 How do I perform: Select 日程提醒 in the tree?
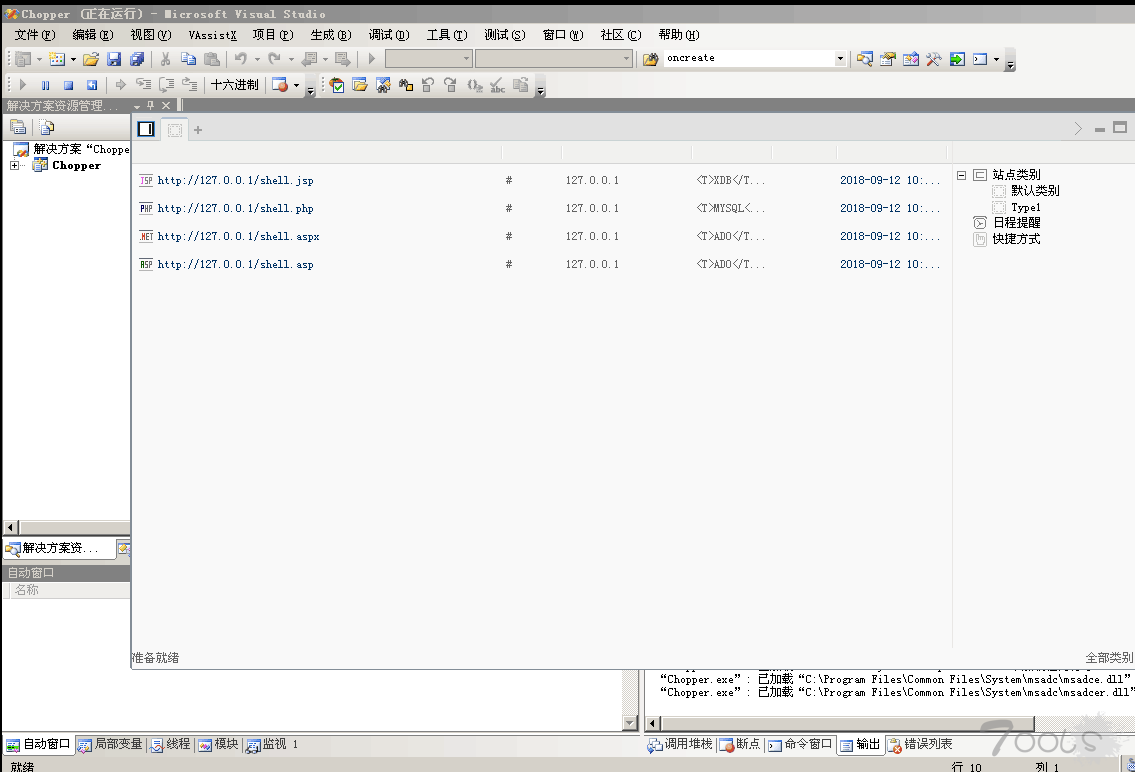click(x=1016, y=223)
